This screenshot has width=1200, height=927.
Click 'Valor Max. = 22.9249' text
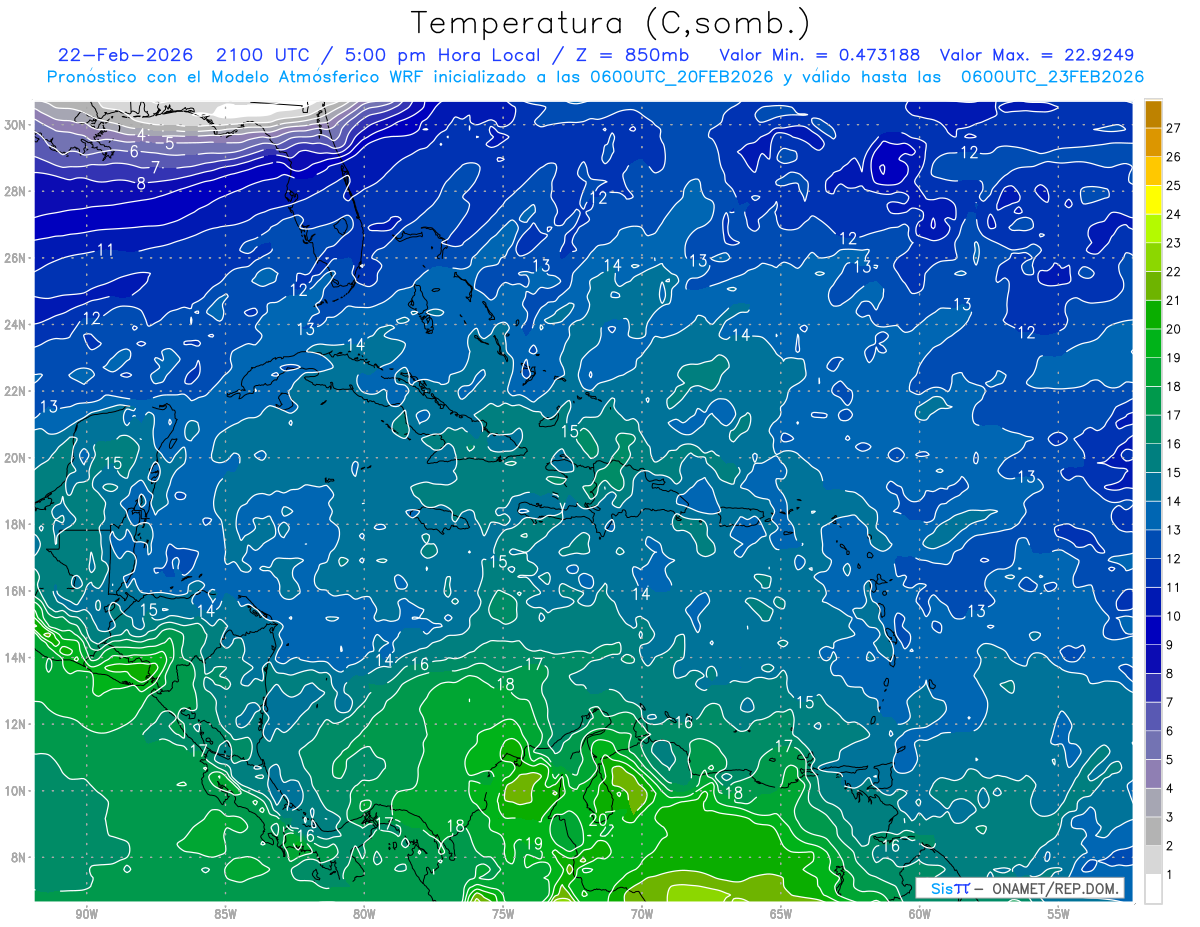(1036, 55)
